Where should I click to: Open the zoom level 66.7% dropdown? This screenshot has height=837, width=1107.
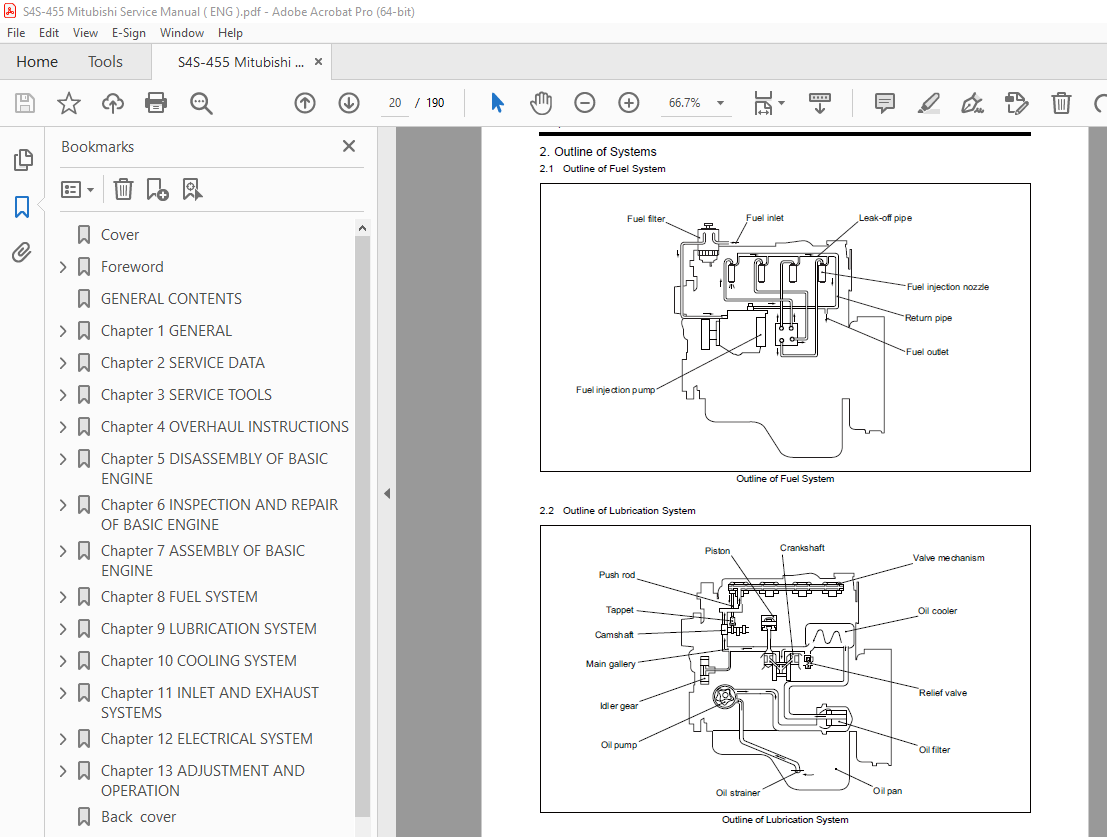pyautogui.click(x=720, y=103)
